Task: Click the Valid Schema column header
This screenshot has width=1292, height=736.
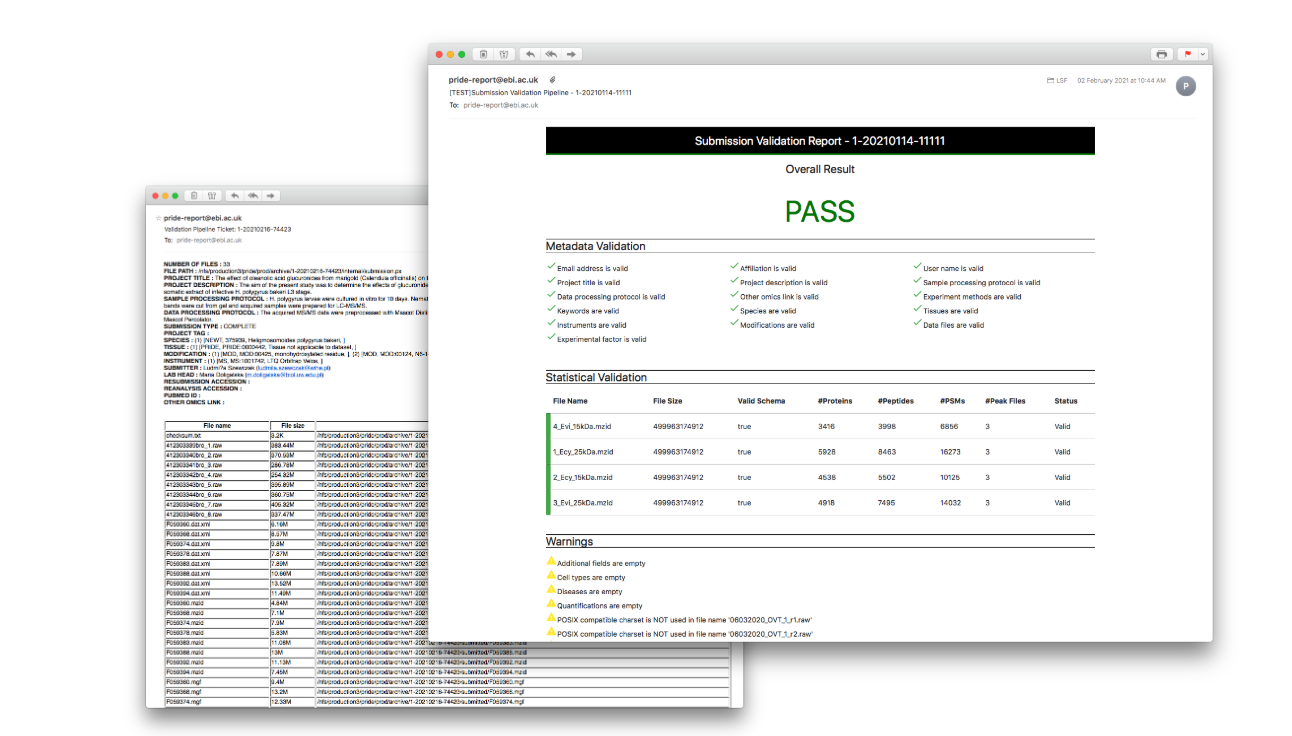Action: (x=761, y=401)
